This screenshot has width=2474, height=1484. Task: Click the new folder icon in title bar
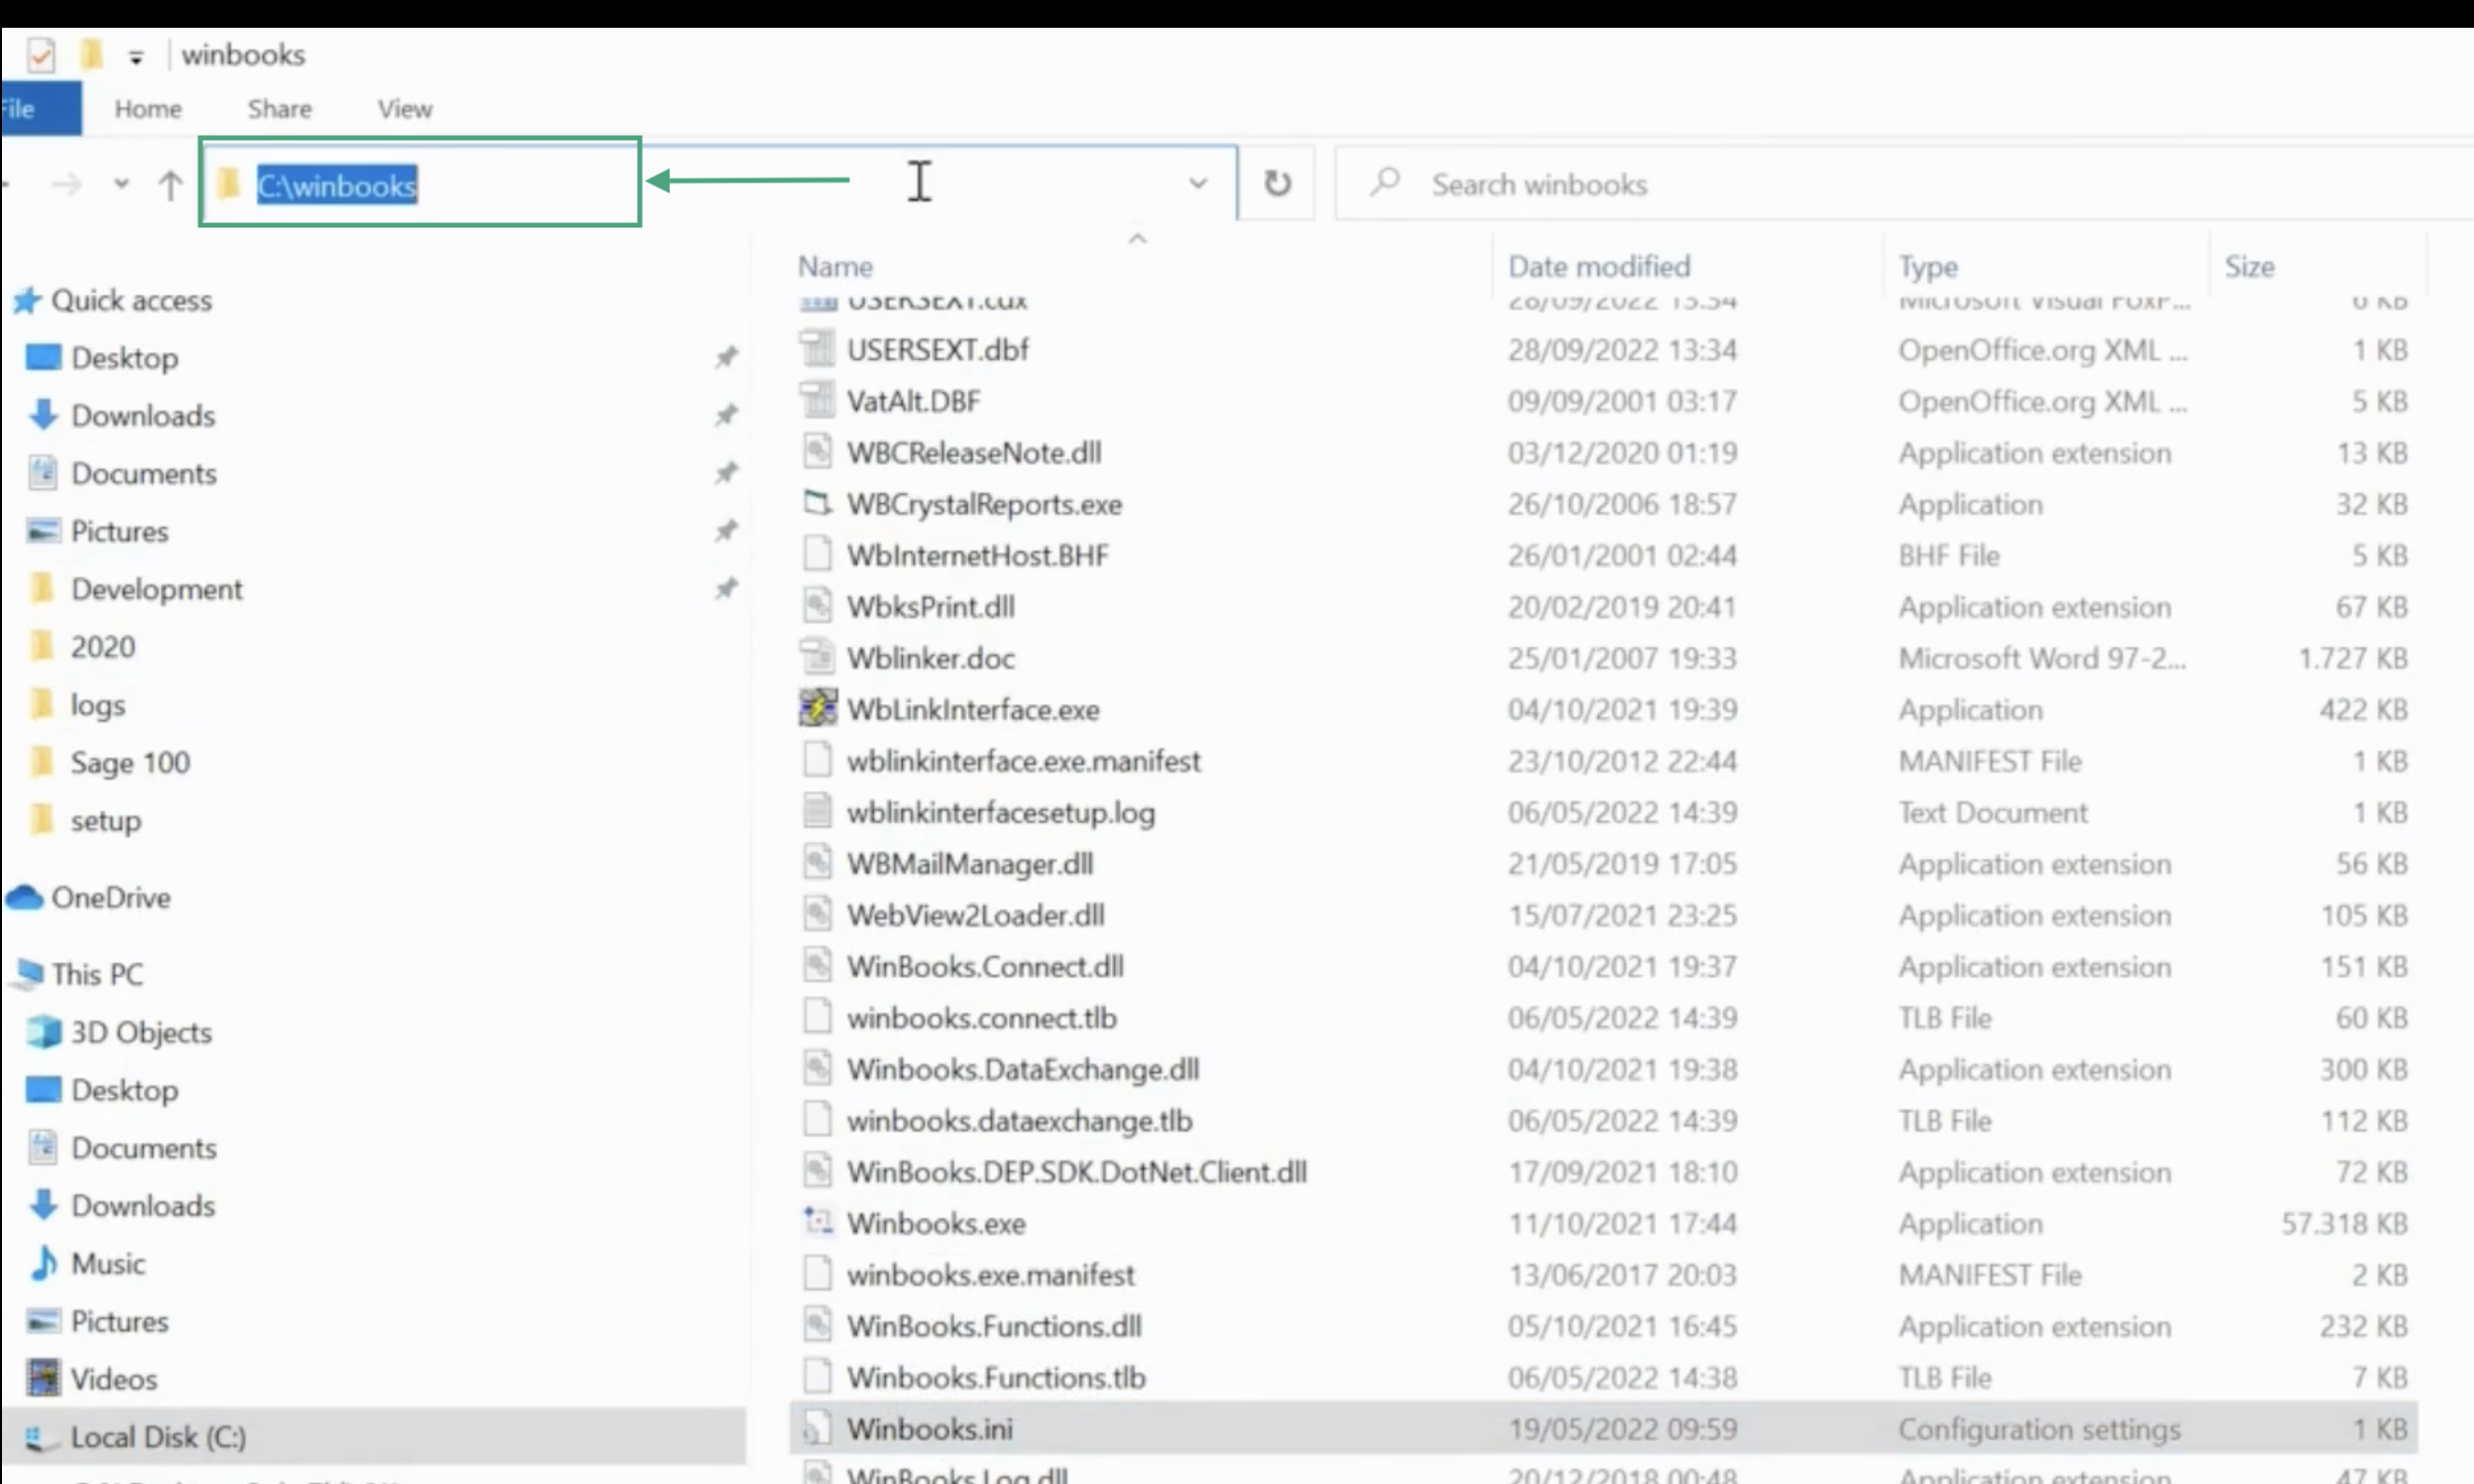pos(91,54)
